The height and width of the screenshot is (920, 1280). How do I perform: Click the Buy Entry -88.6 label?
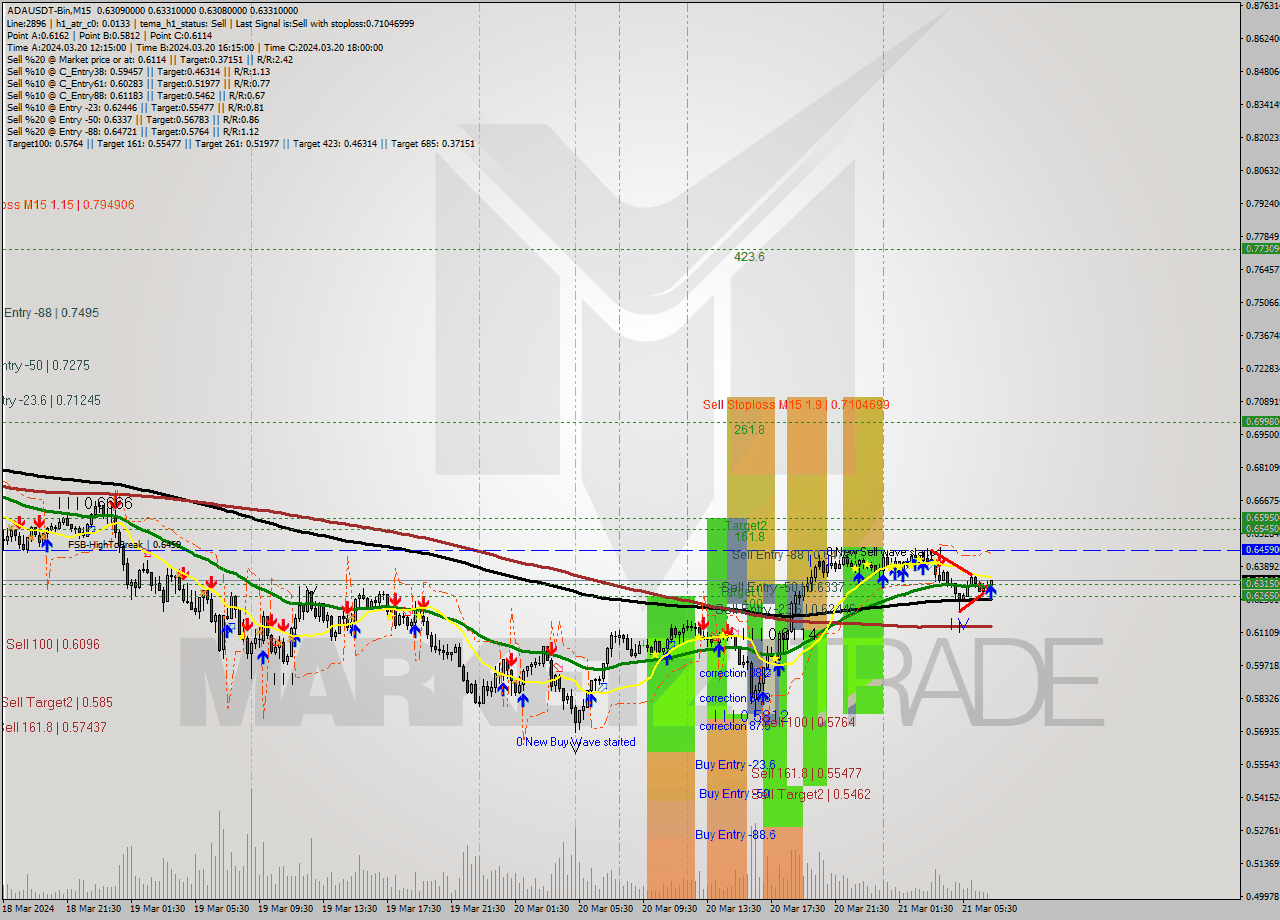point(736,834)
